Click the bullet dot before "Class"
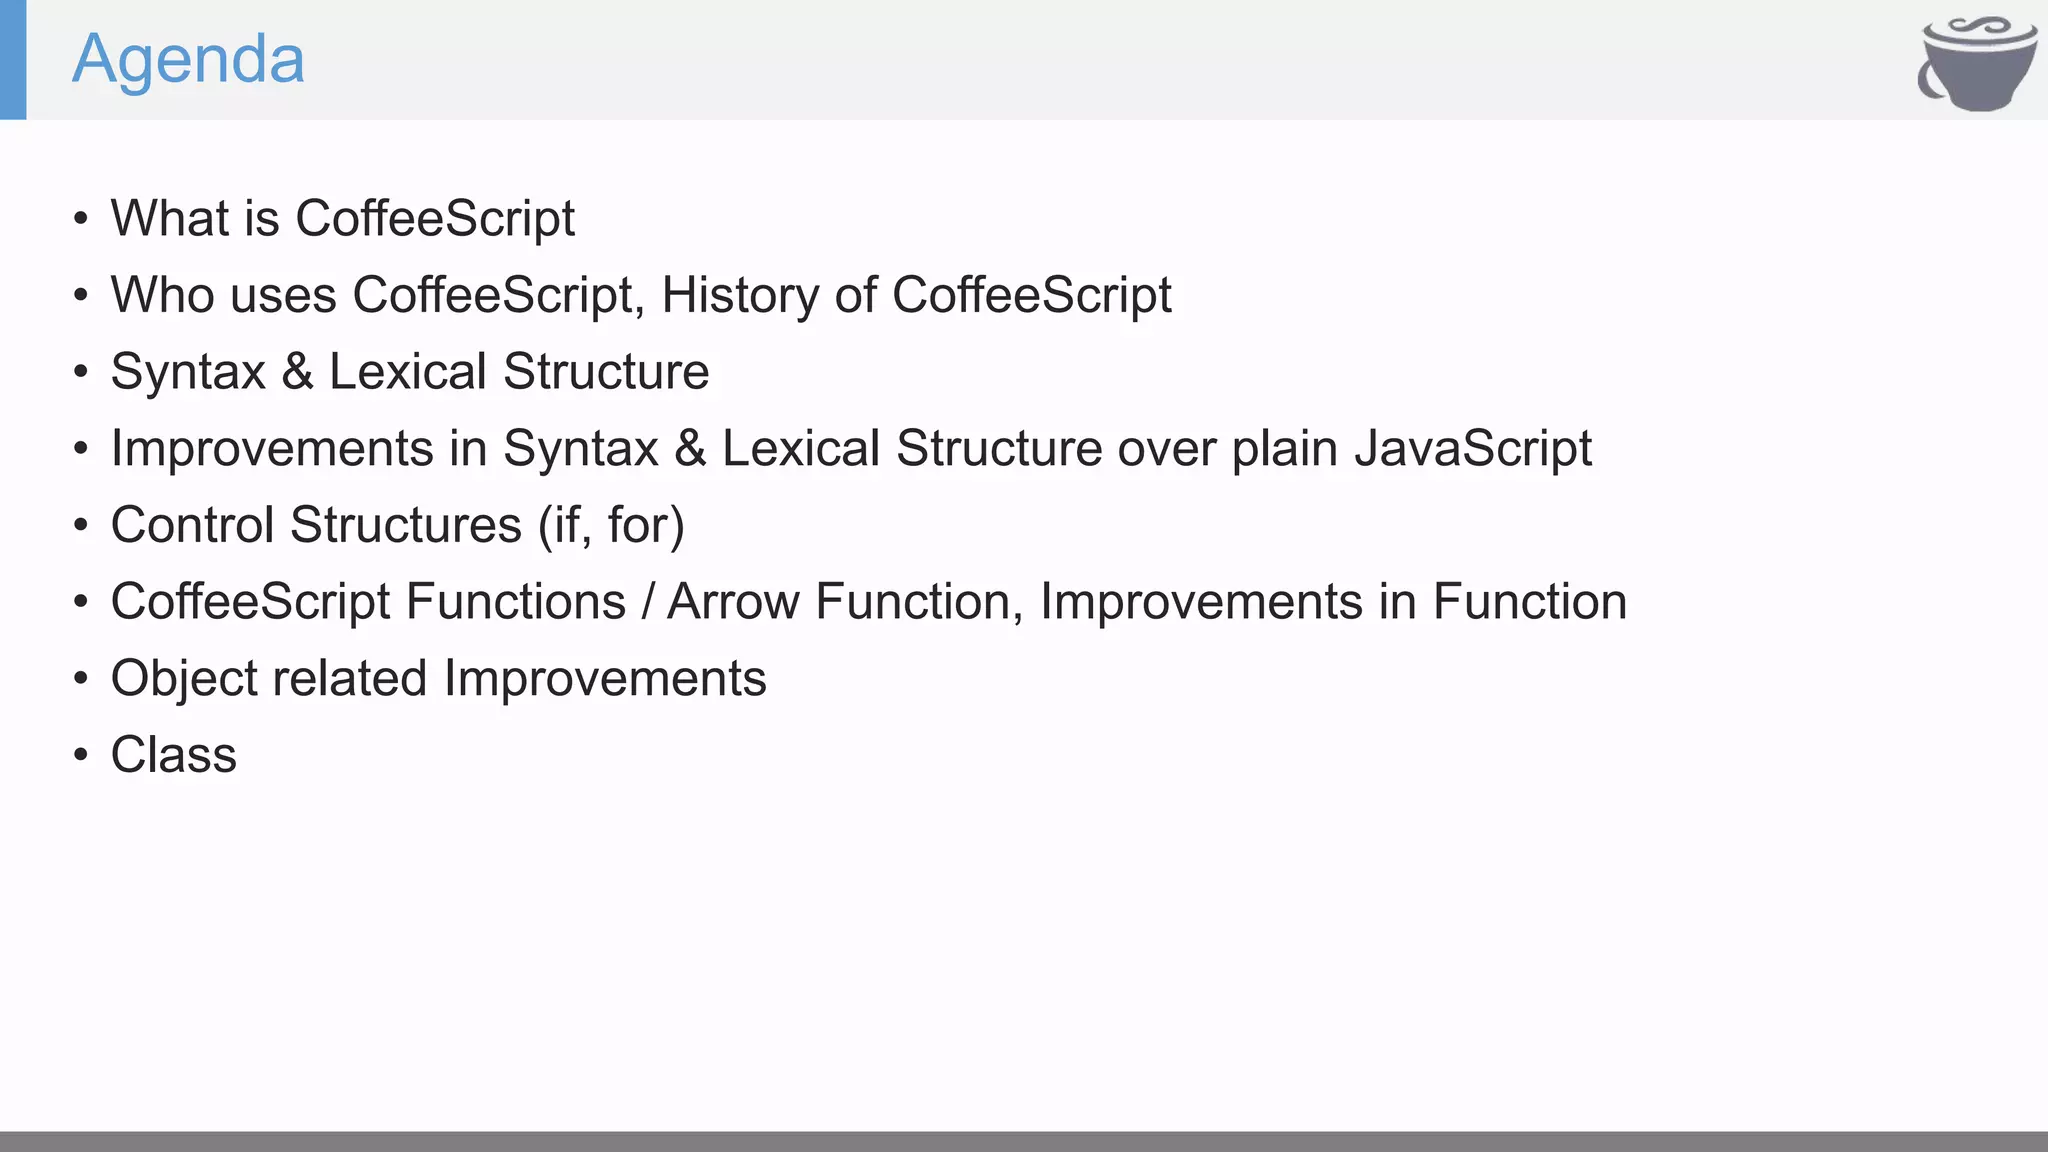The width and height of the screenshot is (2048, 1152). click(81, 756)
